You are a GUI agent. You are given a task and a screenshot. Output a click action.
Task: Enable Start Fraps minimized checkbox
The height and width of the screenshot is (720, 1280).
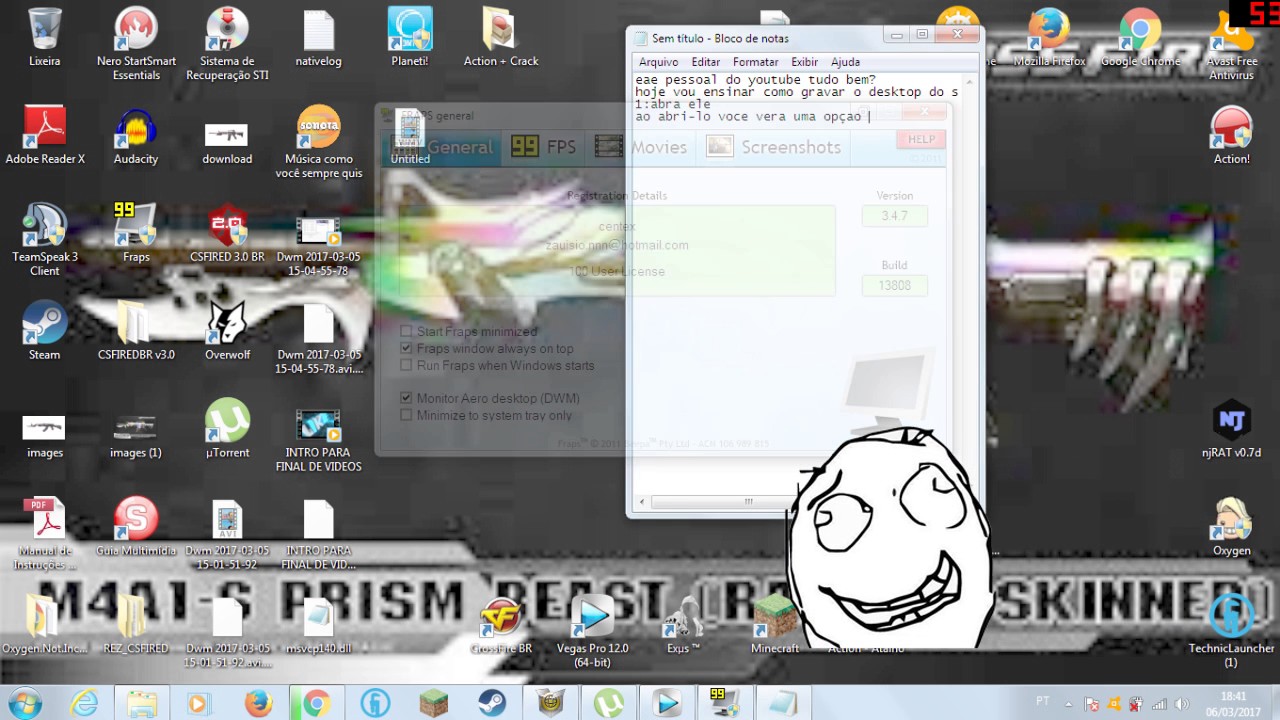(406, 331)
